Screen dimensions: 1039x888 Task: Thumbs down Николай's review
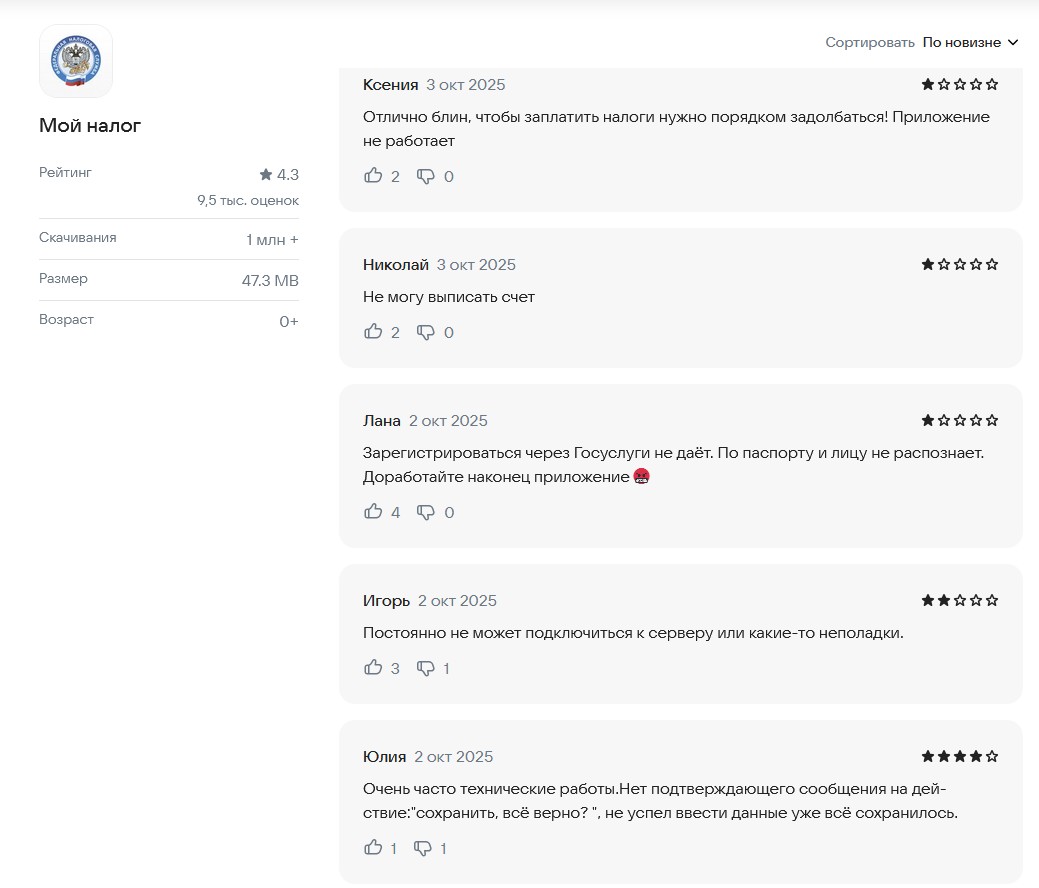[x=426, y=332]
